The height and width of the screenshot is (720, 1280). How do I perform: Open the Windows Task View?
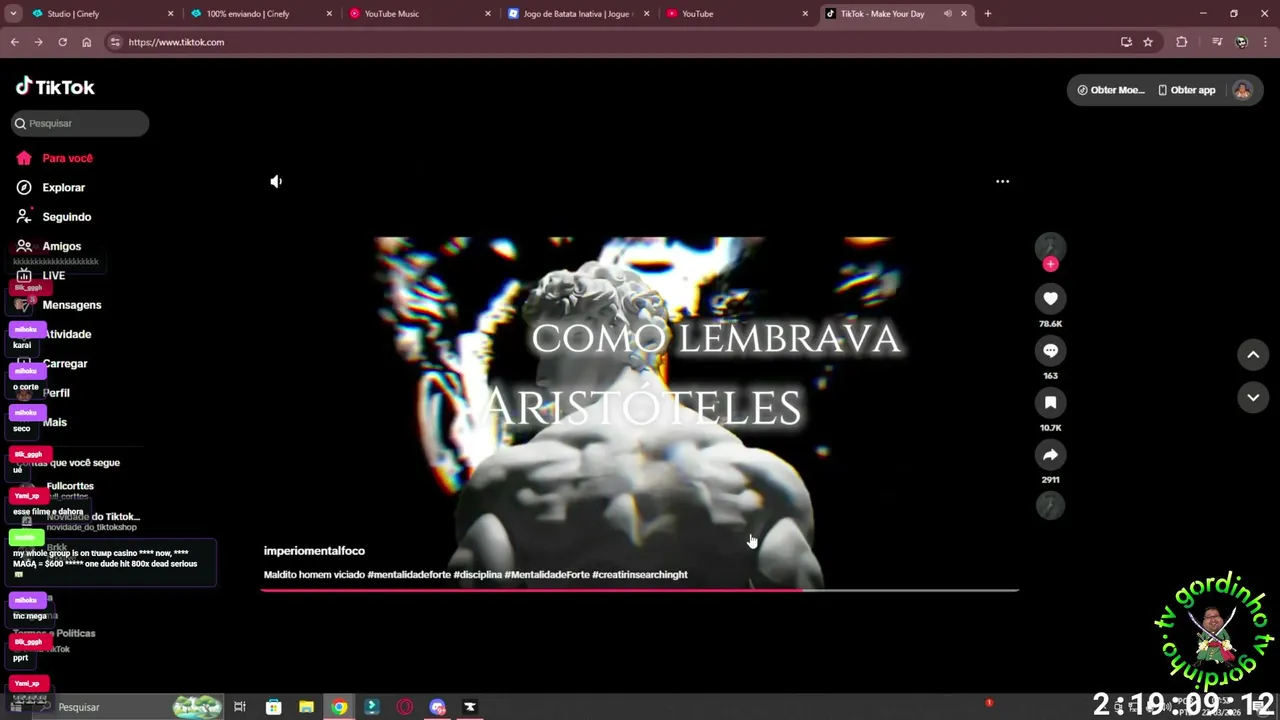pos(240,707)
